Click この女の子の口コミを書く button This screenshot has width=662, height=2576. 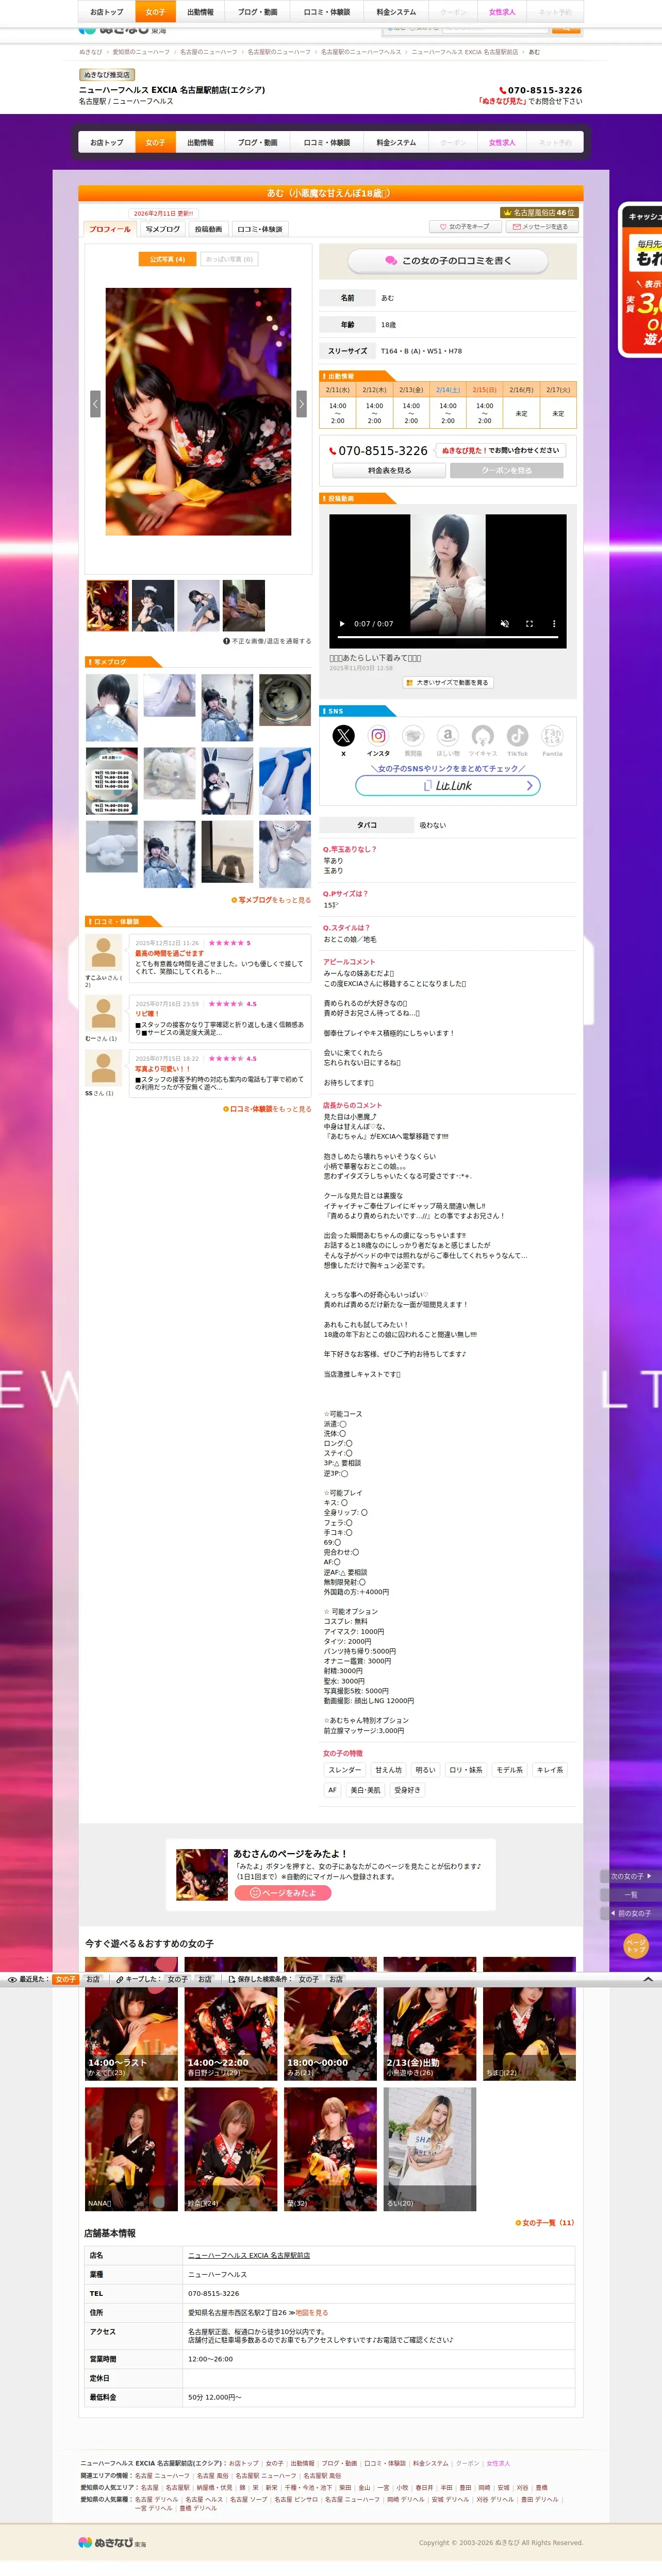[x=448, y=261]
